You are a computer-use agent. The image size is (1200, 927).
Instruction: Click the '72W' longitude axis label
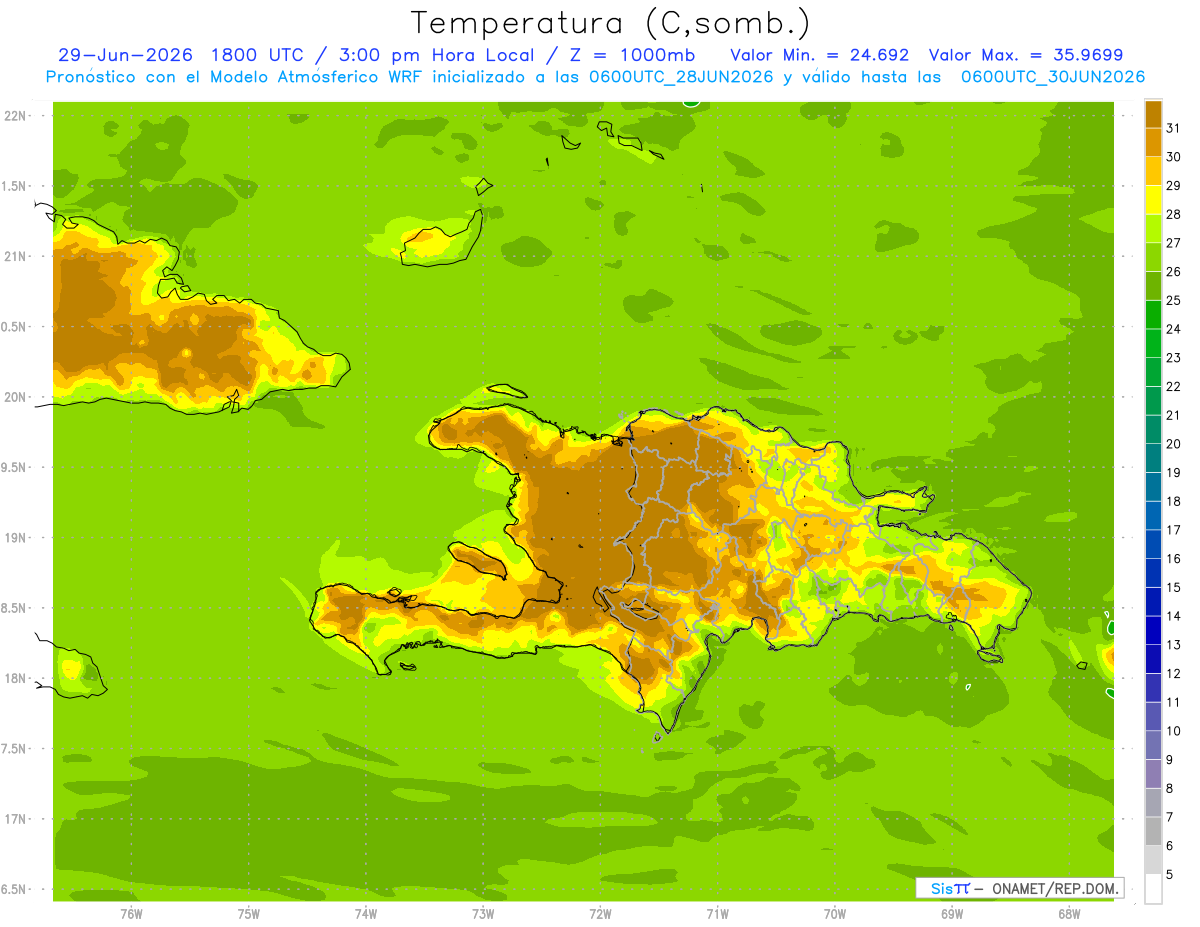pos(600,913)
